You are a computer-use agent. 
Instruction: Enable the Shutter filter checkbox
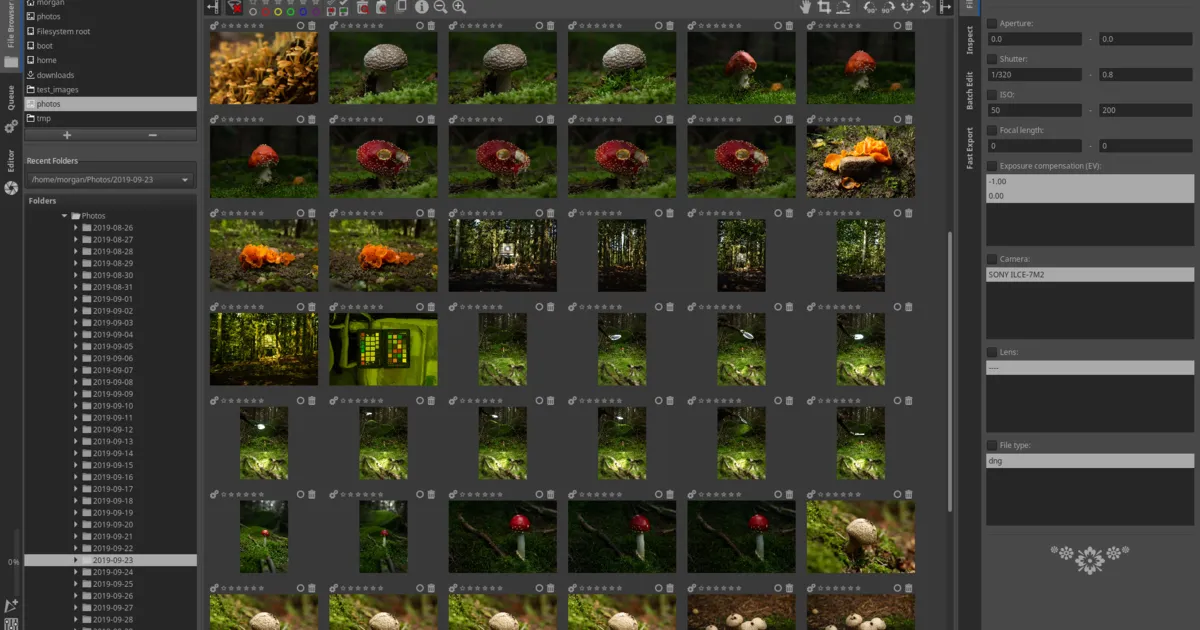[x=992, y=59]
